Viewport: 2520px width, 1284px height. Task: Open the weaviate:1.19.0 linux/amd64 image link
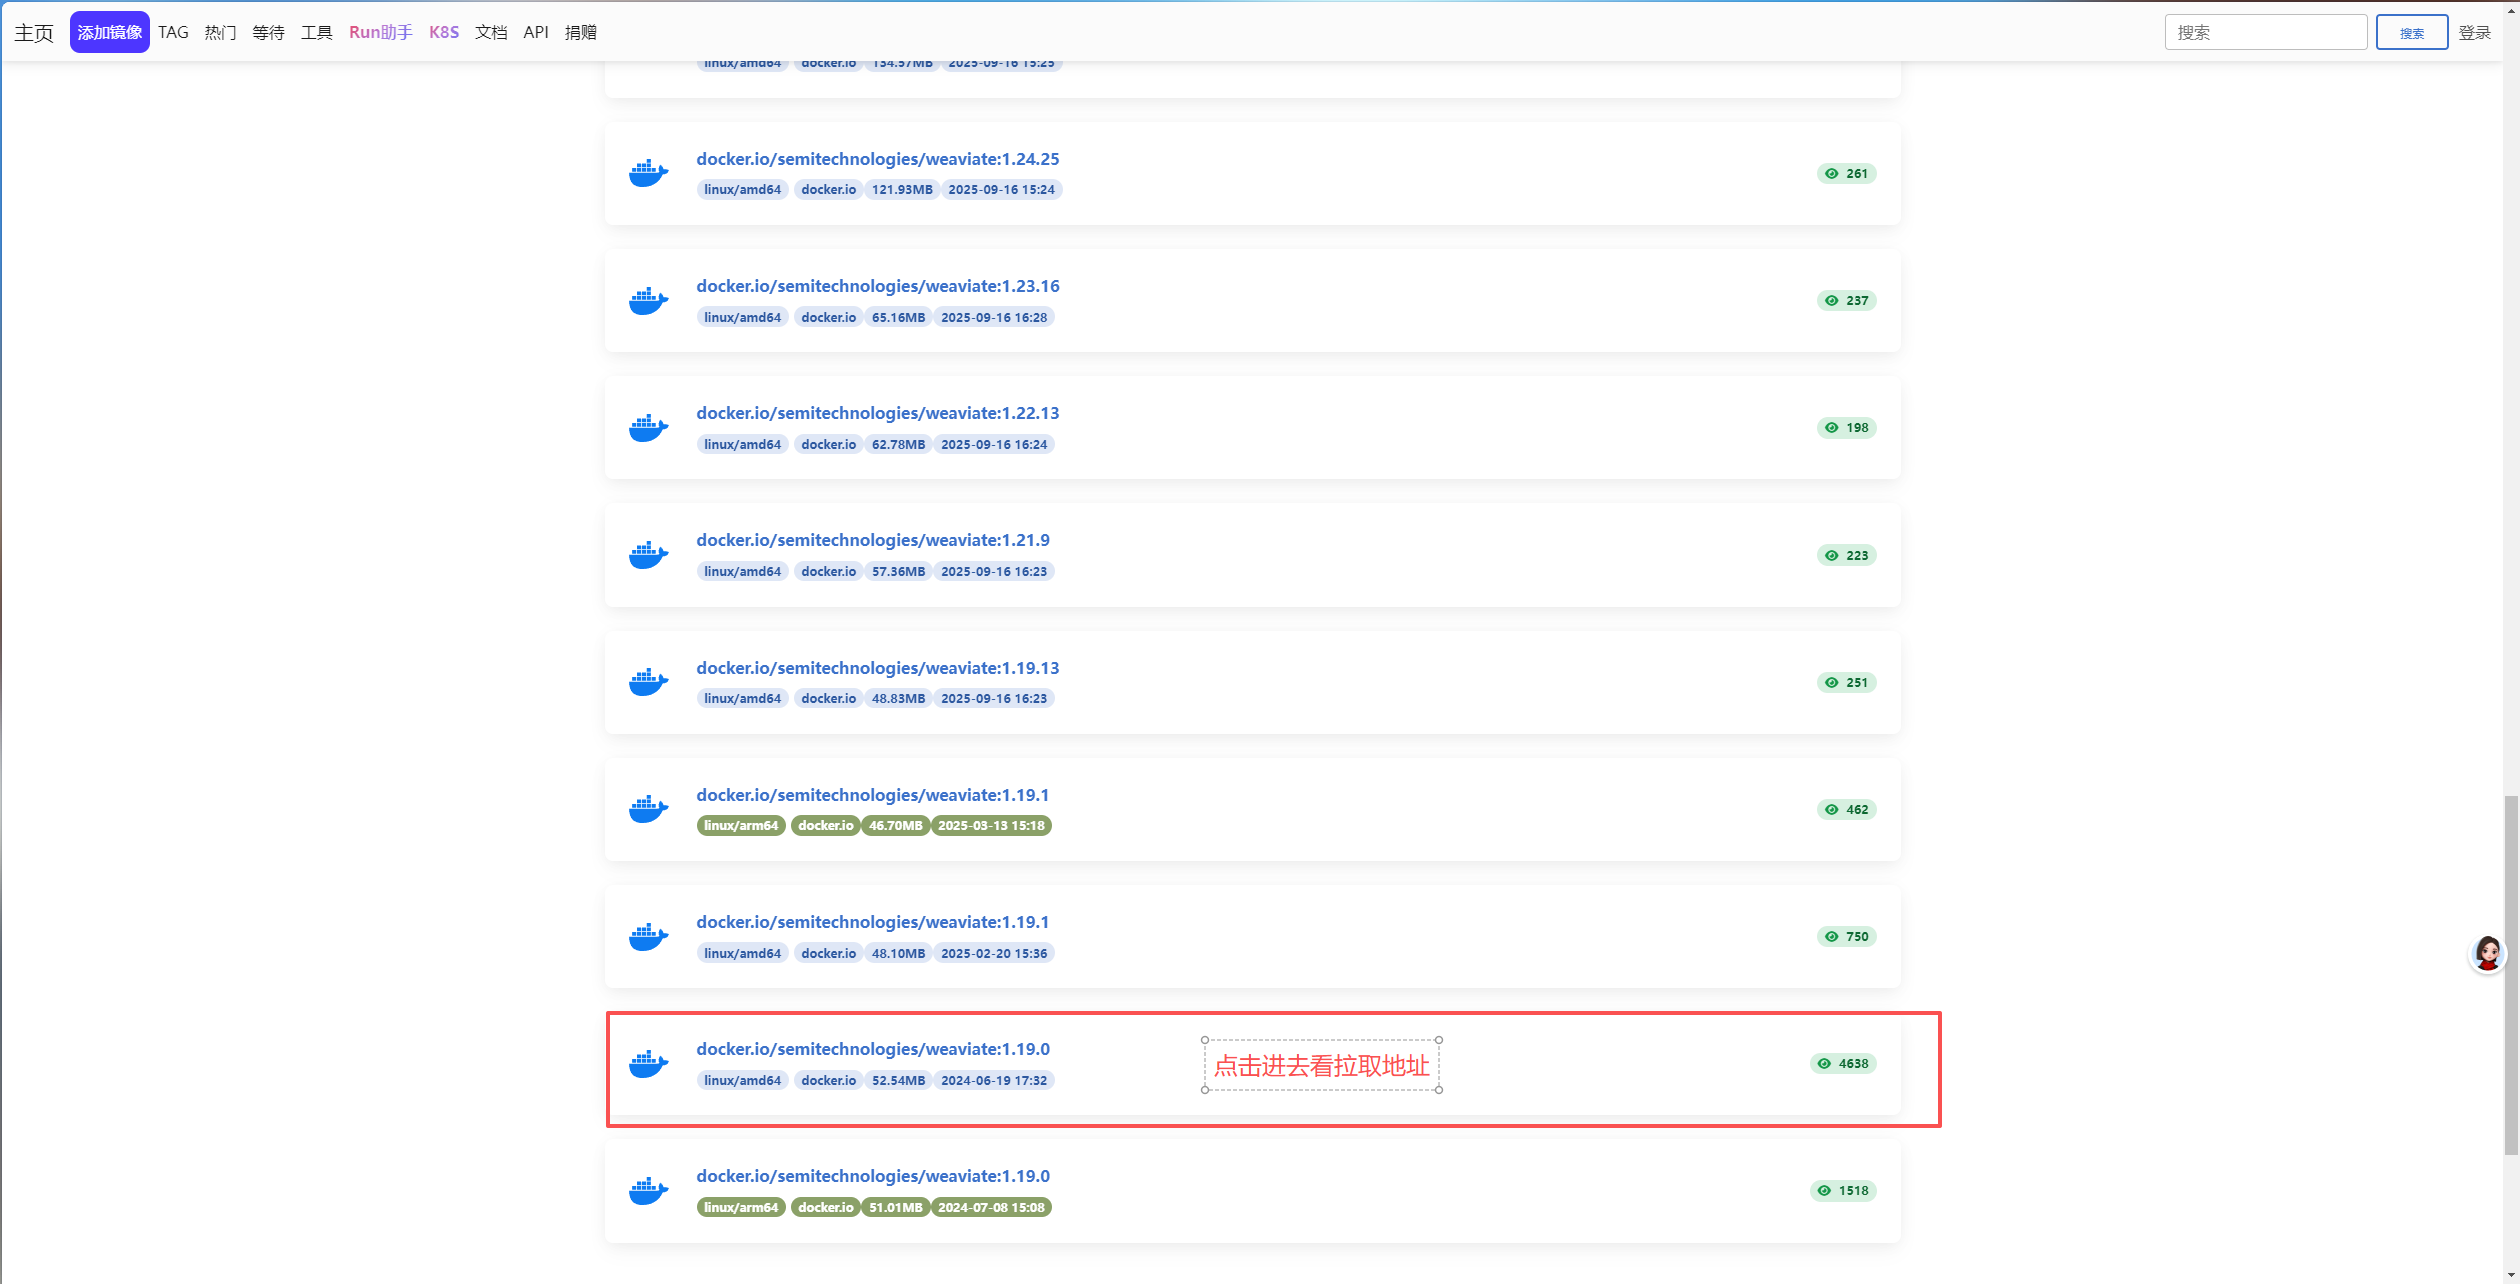pyautogui.click(x=872, y=1048)
